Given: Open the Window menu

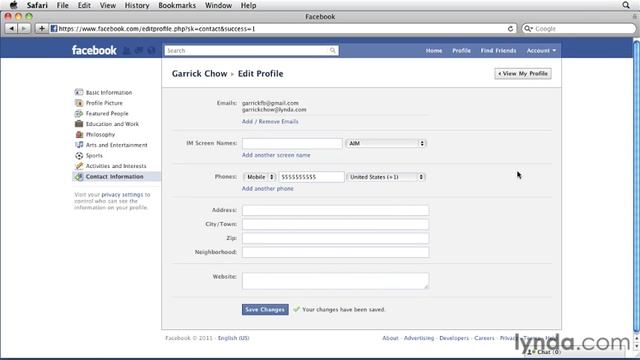Looking at the screenshot, I should click(x=218, y=5).
